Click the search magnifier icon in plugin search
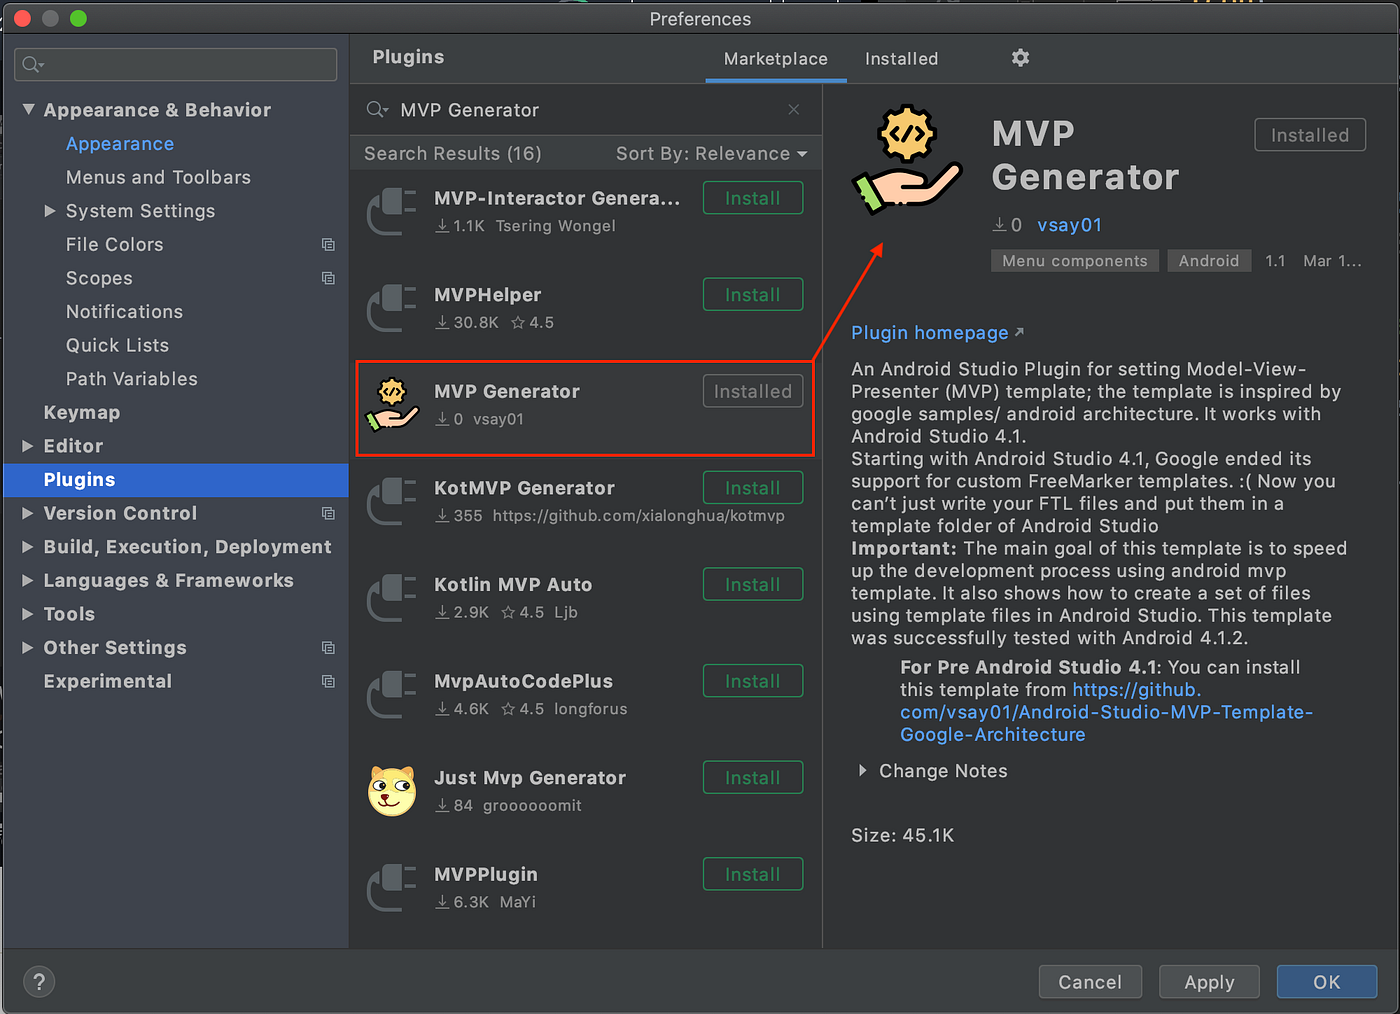1400x1014 pixels. coord(377,110)
